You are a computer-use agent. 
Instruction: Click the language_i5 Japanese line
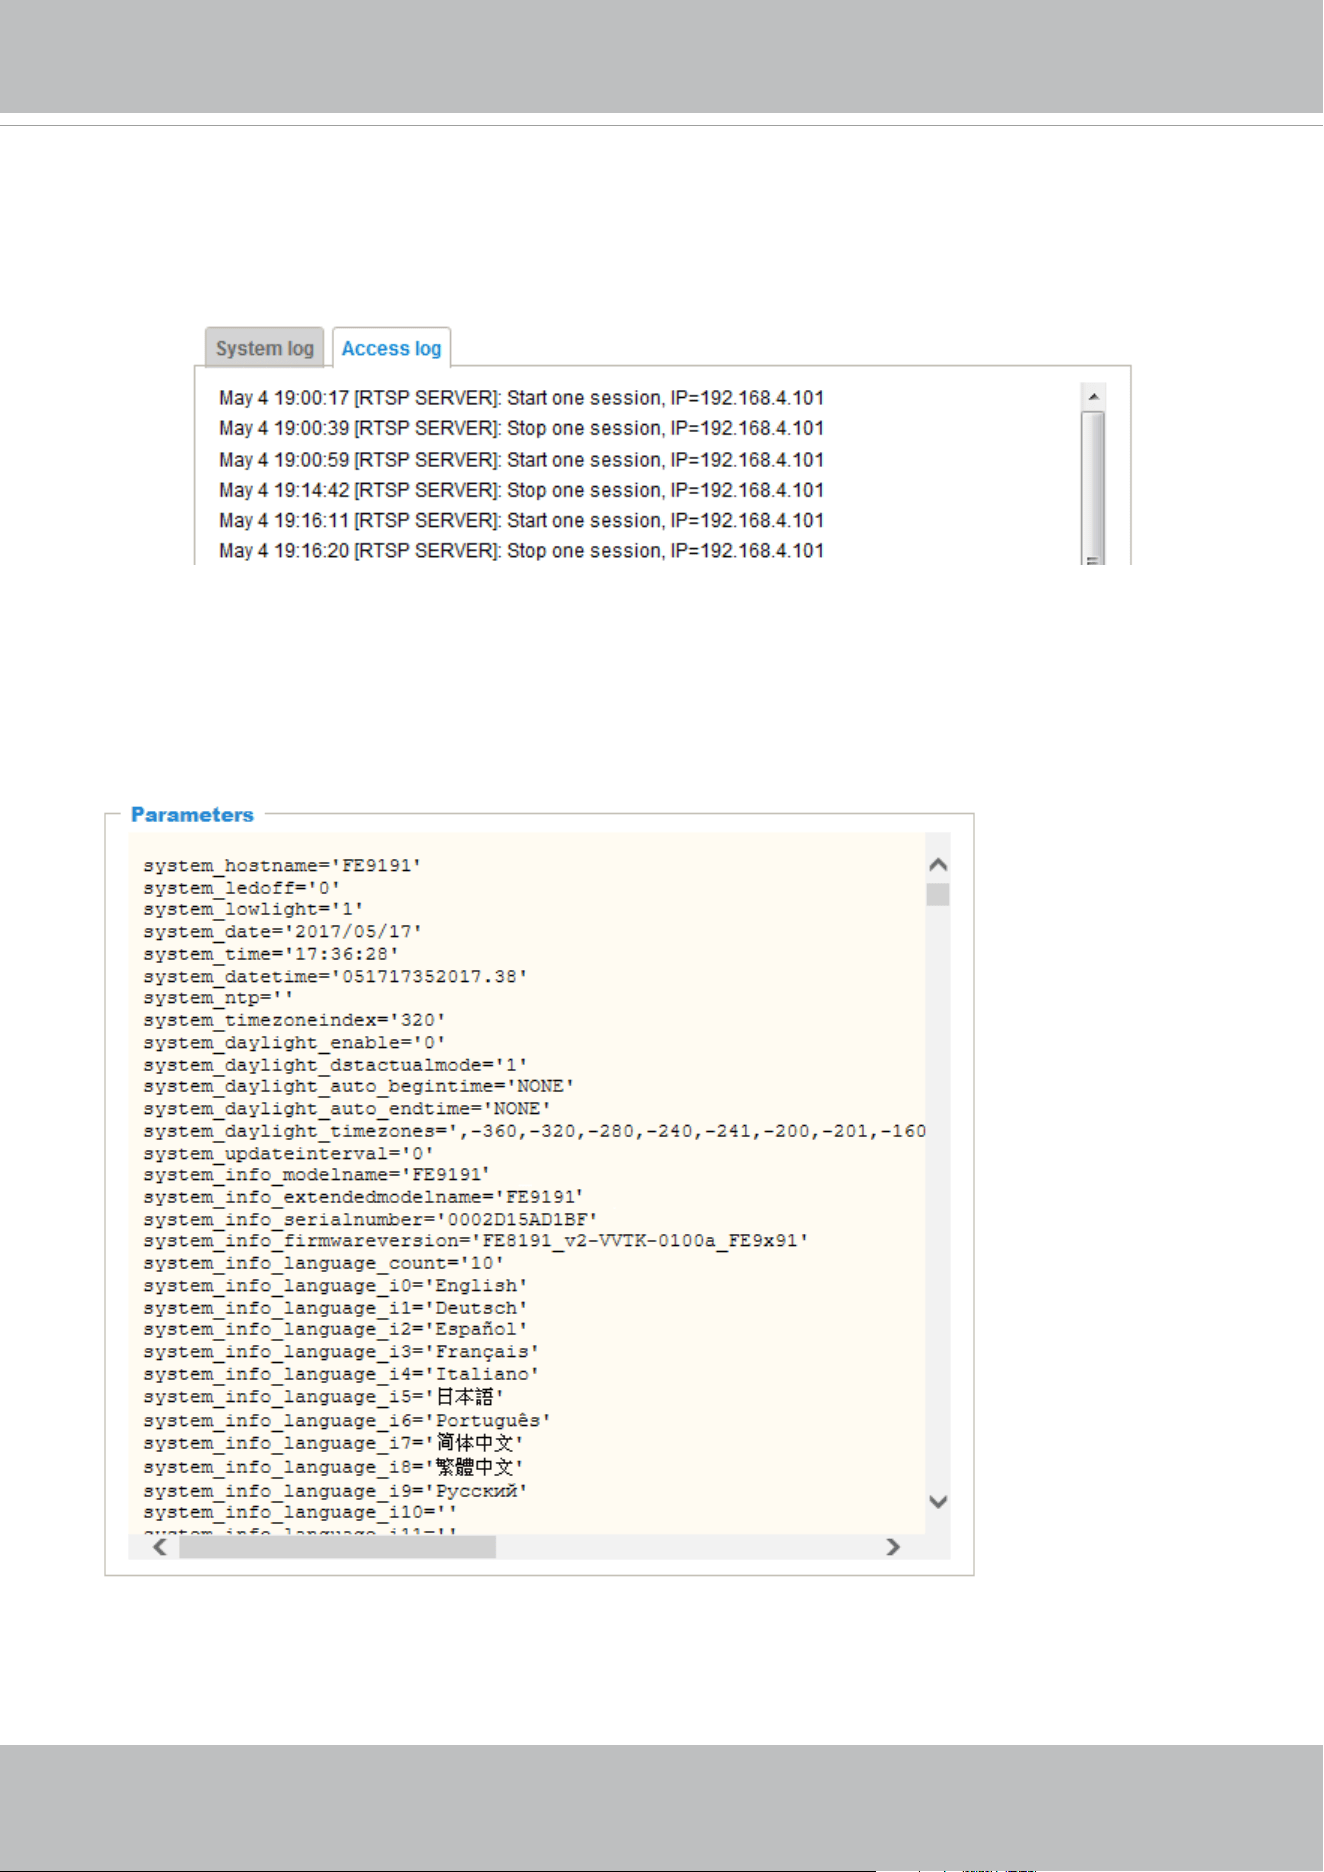(323, 1397)
